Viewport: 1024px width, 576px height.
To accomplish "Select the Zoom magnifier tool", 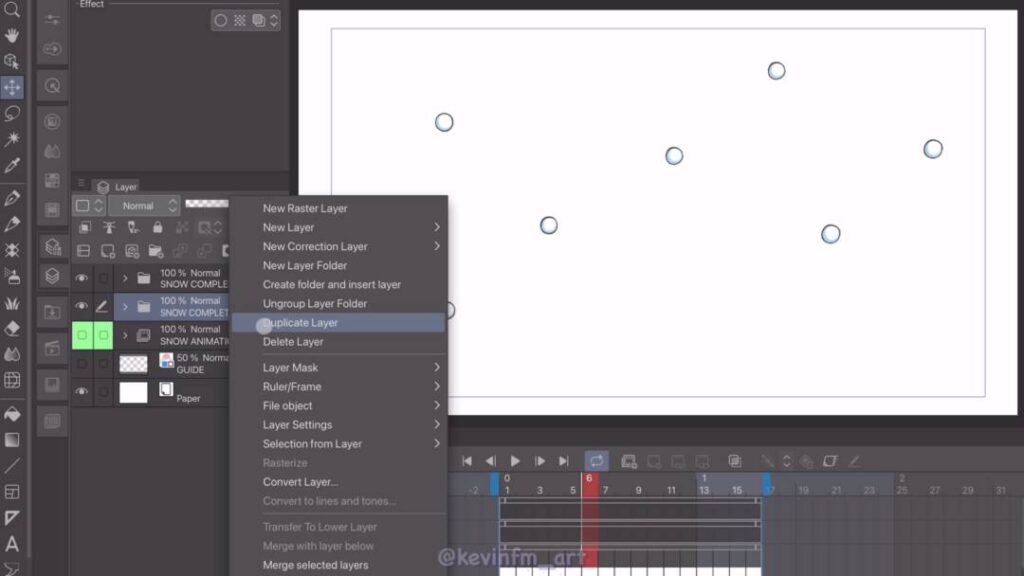I will 12,10.
